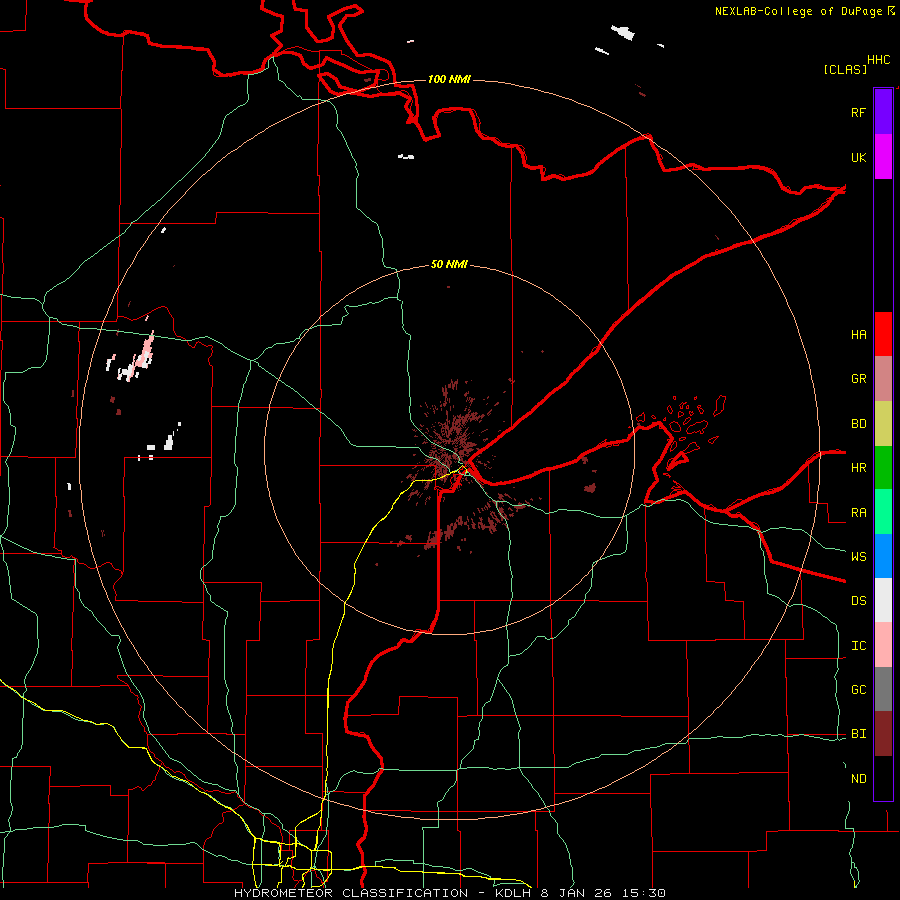The image size is (900, 900).
Task: Click the 100 NMI range ring label
Action: pyautogui.click(x=449, y=79)
